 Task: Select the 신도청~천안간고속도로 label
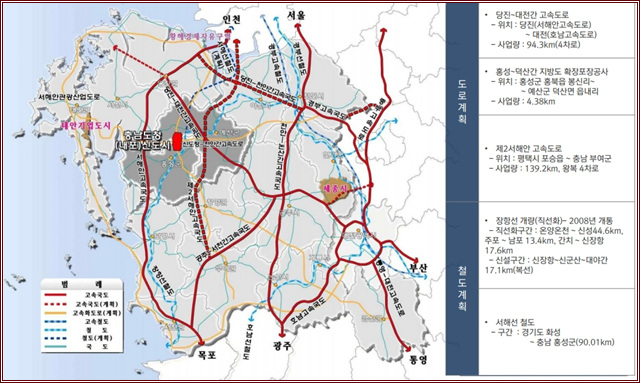click(213, 144)
